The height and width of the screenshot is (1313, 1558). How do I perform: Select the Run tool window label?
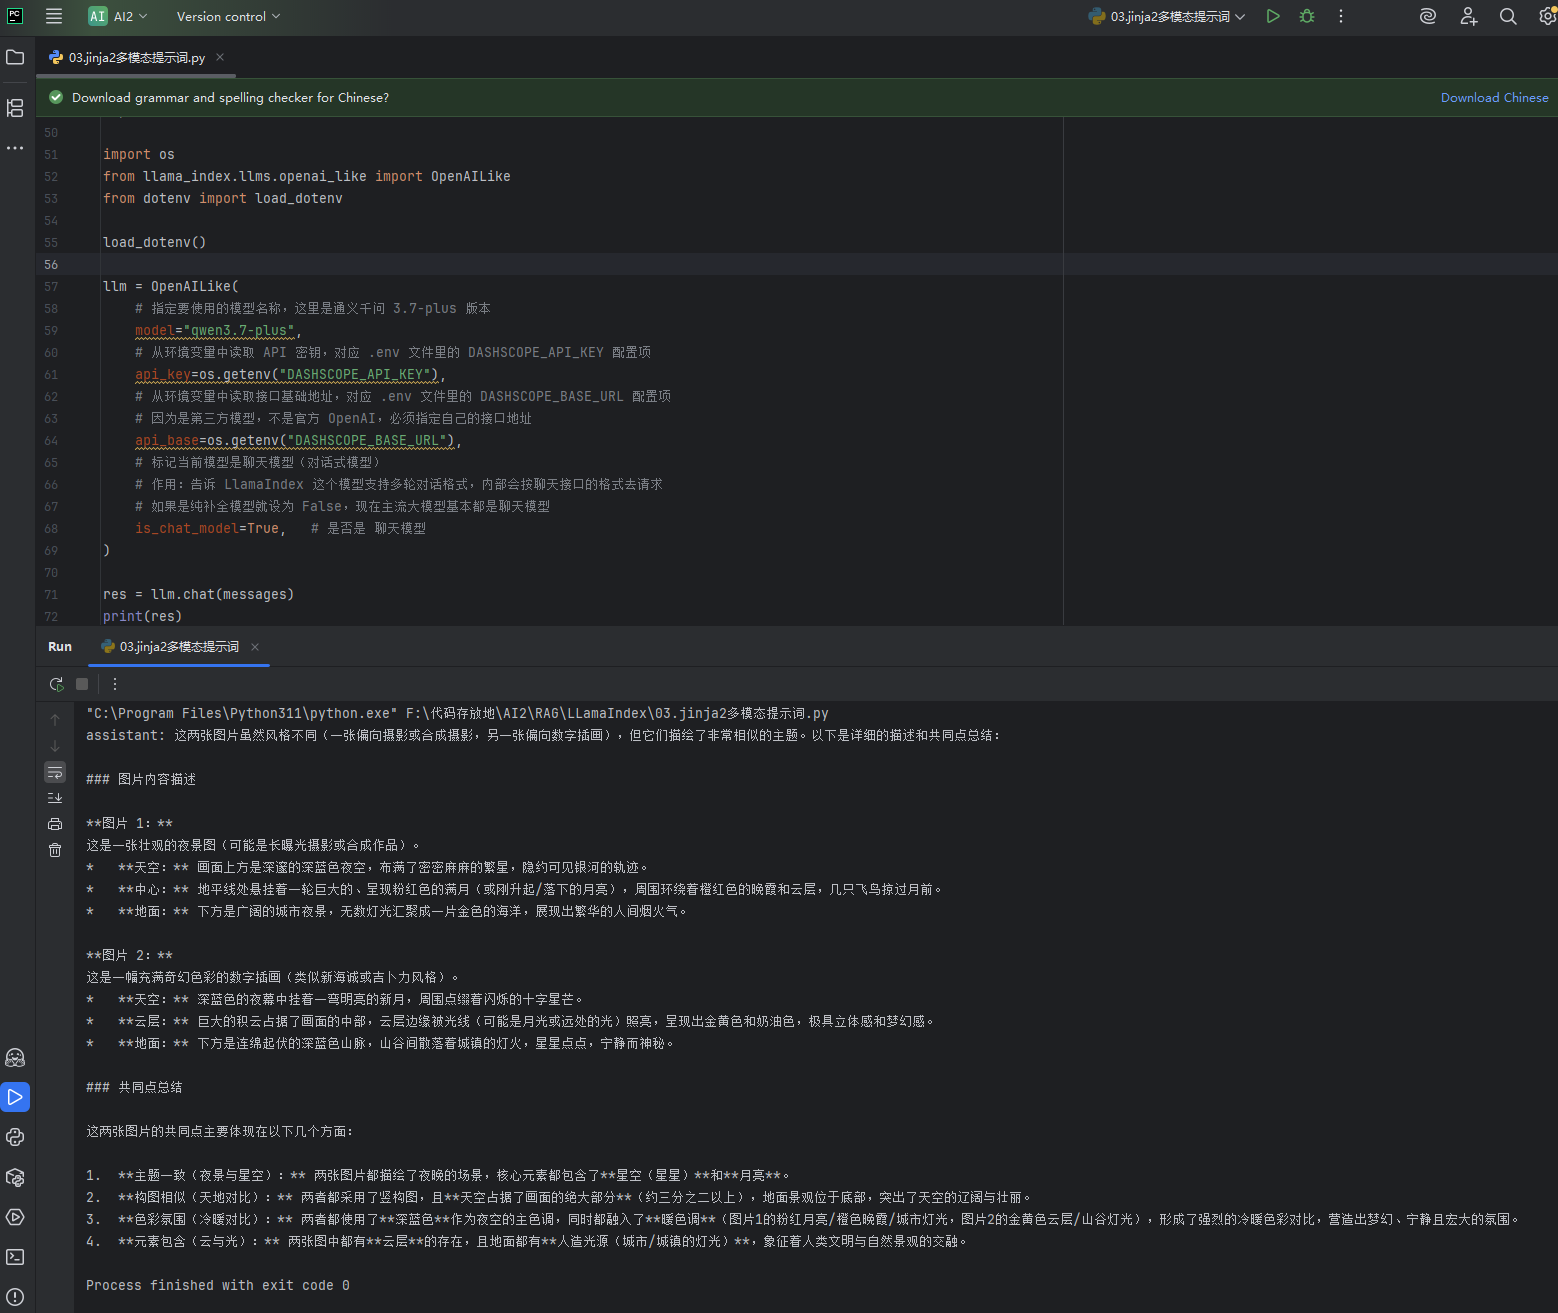60,646
